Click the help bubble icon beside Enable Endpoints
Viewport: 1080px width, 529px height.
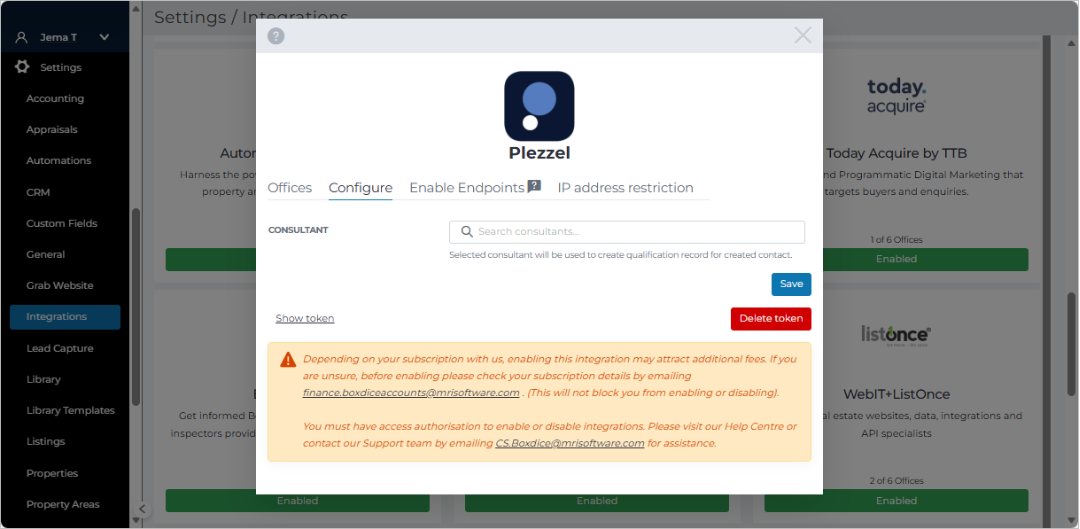[x=534, y=187]
